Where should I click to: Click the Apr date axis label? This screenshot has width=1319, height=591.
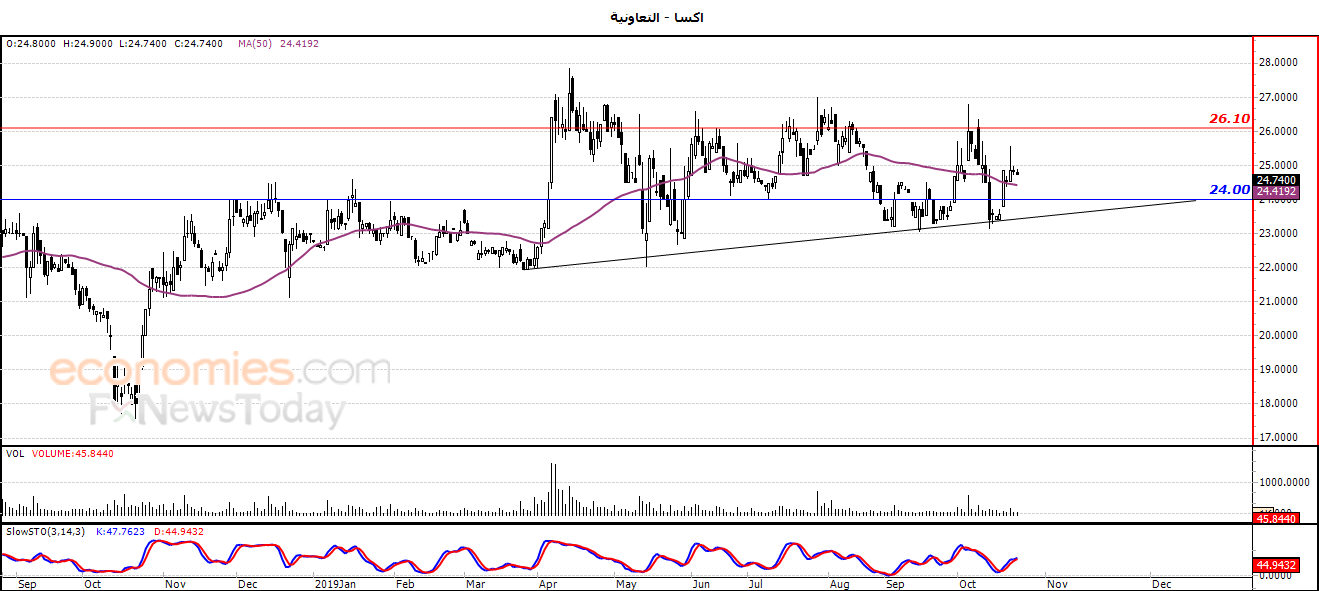pyautogui.click(x=550, y=583)
